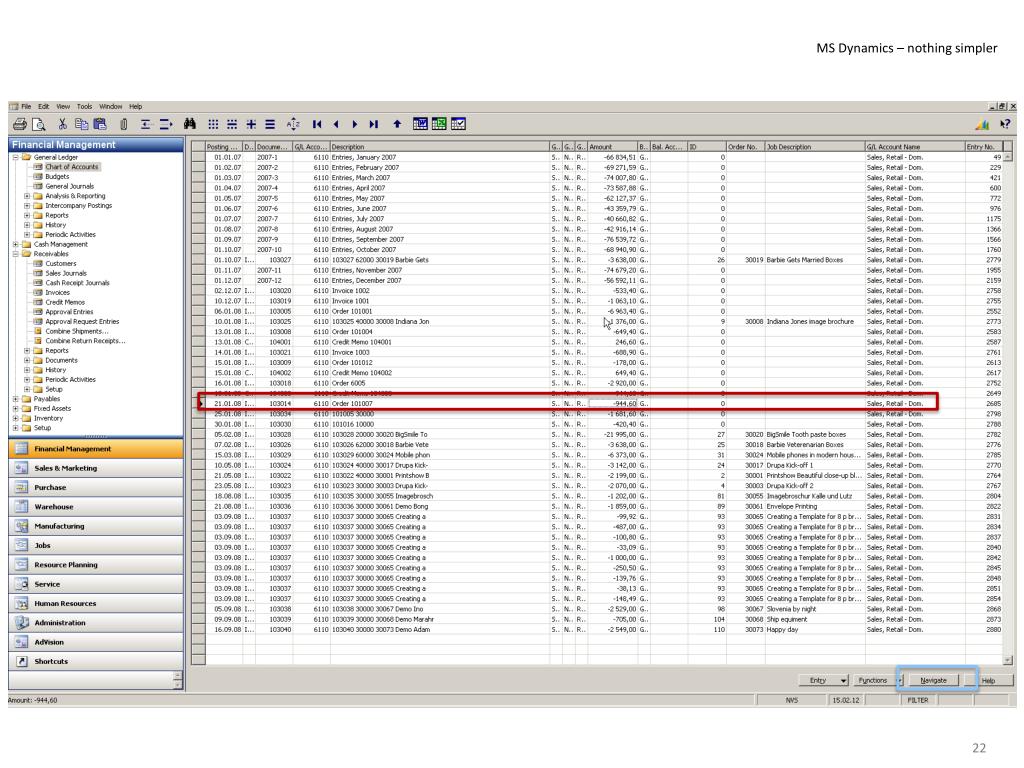Open the File menu
The image size is (1024, 768).
coord(26,106)
